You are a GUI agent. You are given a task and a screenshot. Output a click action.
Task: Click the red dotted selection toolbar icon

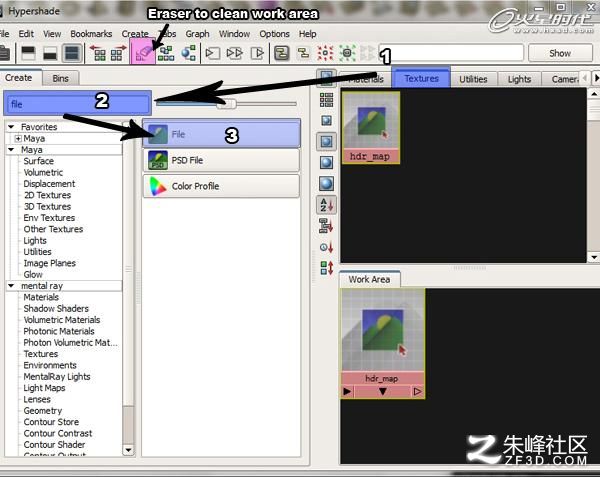click(x=325, y=53)
